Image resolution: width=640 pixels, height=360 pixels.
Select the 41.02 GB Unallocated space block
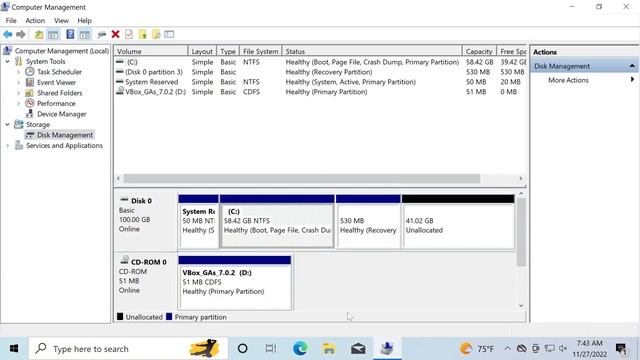pyautogui.click(x=458, y=222)
